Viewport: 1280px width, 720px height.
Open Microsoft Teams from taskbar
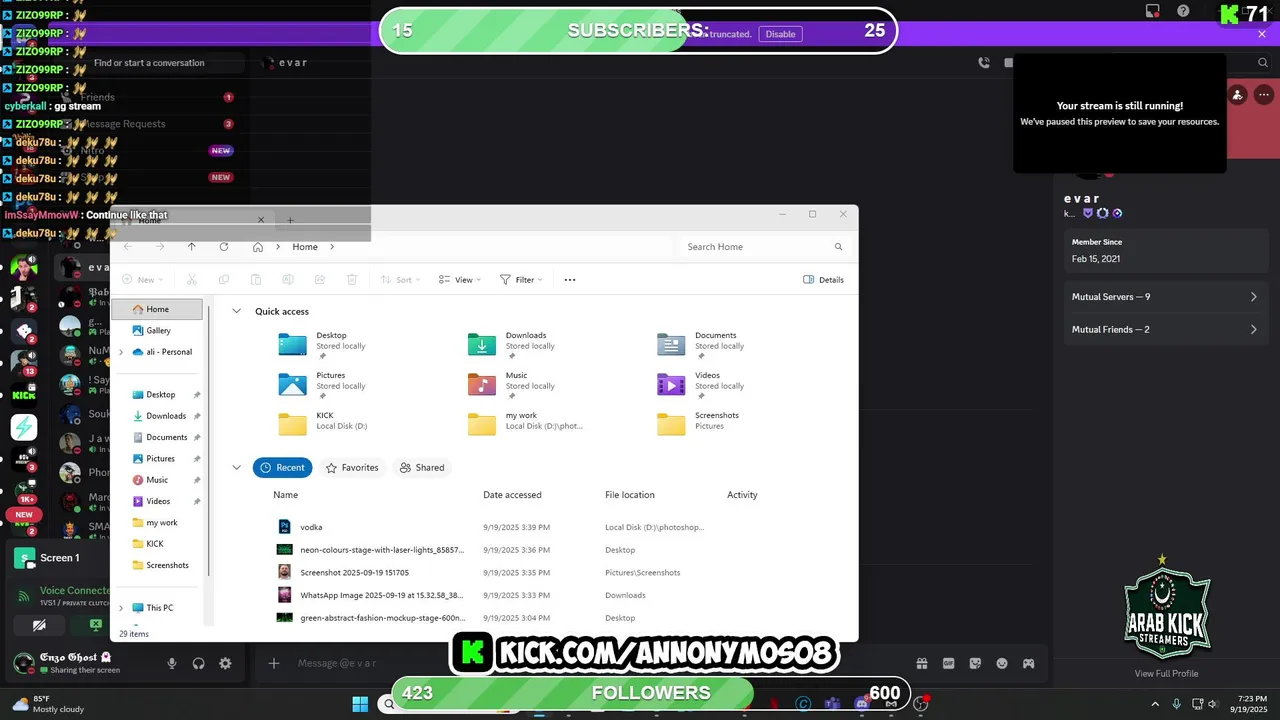[832, 704]
